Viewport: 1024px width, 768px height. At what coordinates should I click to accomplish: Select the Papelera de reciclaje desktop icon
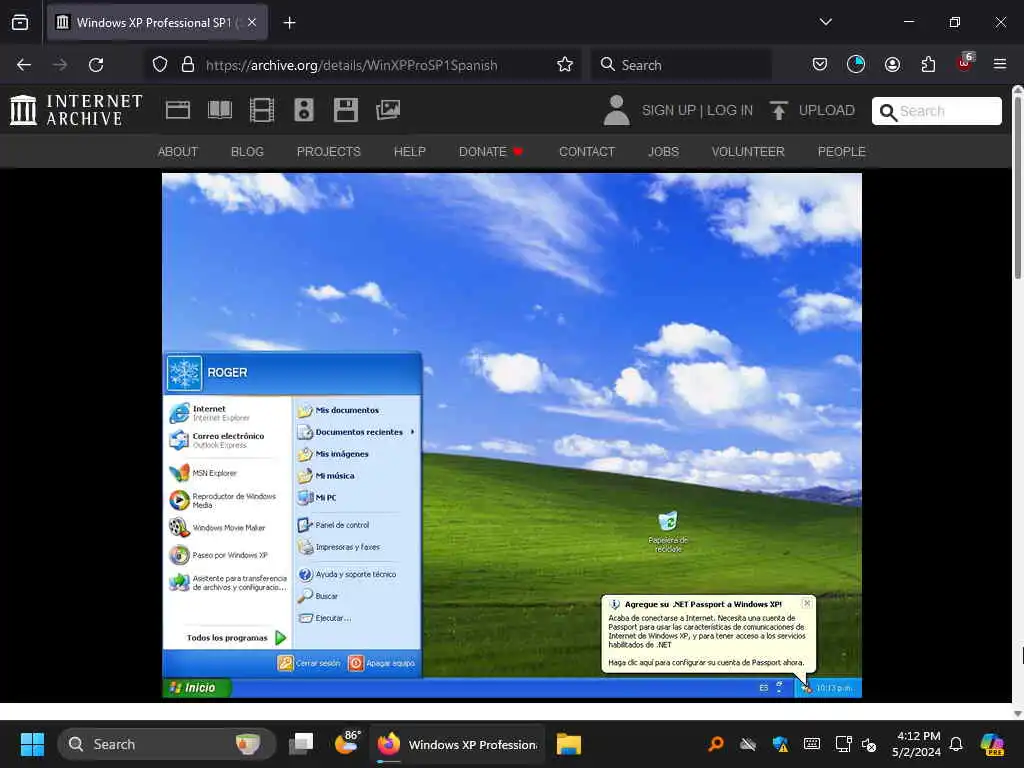pyautogui.click(x=667, y=532)
